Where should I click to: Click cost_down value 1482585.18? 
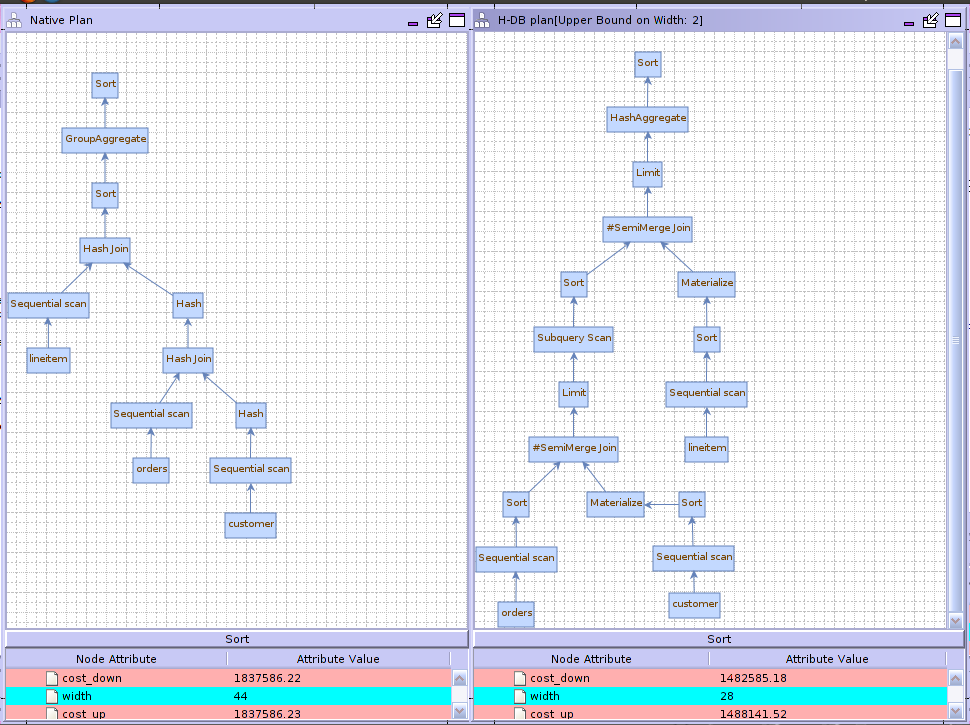pos(753,678)
